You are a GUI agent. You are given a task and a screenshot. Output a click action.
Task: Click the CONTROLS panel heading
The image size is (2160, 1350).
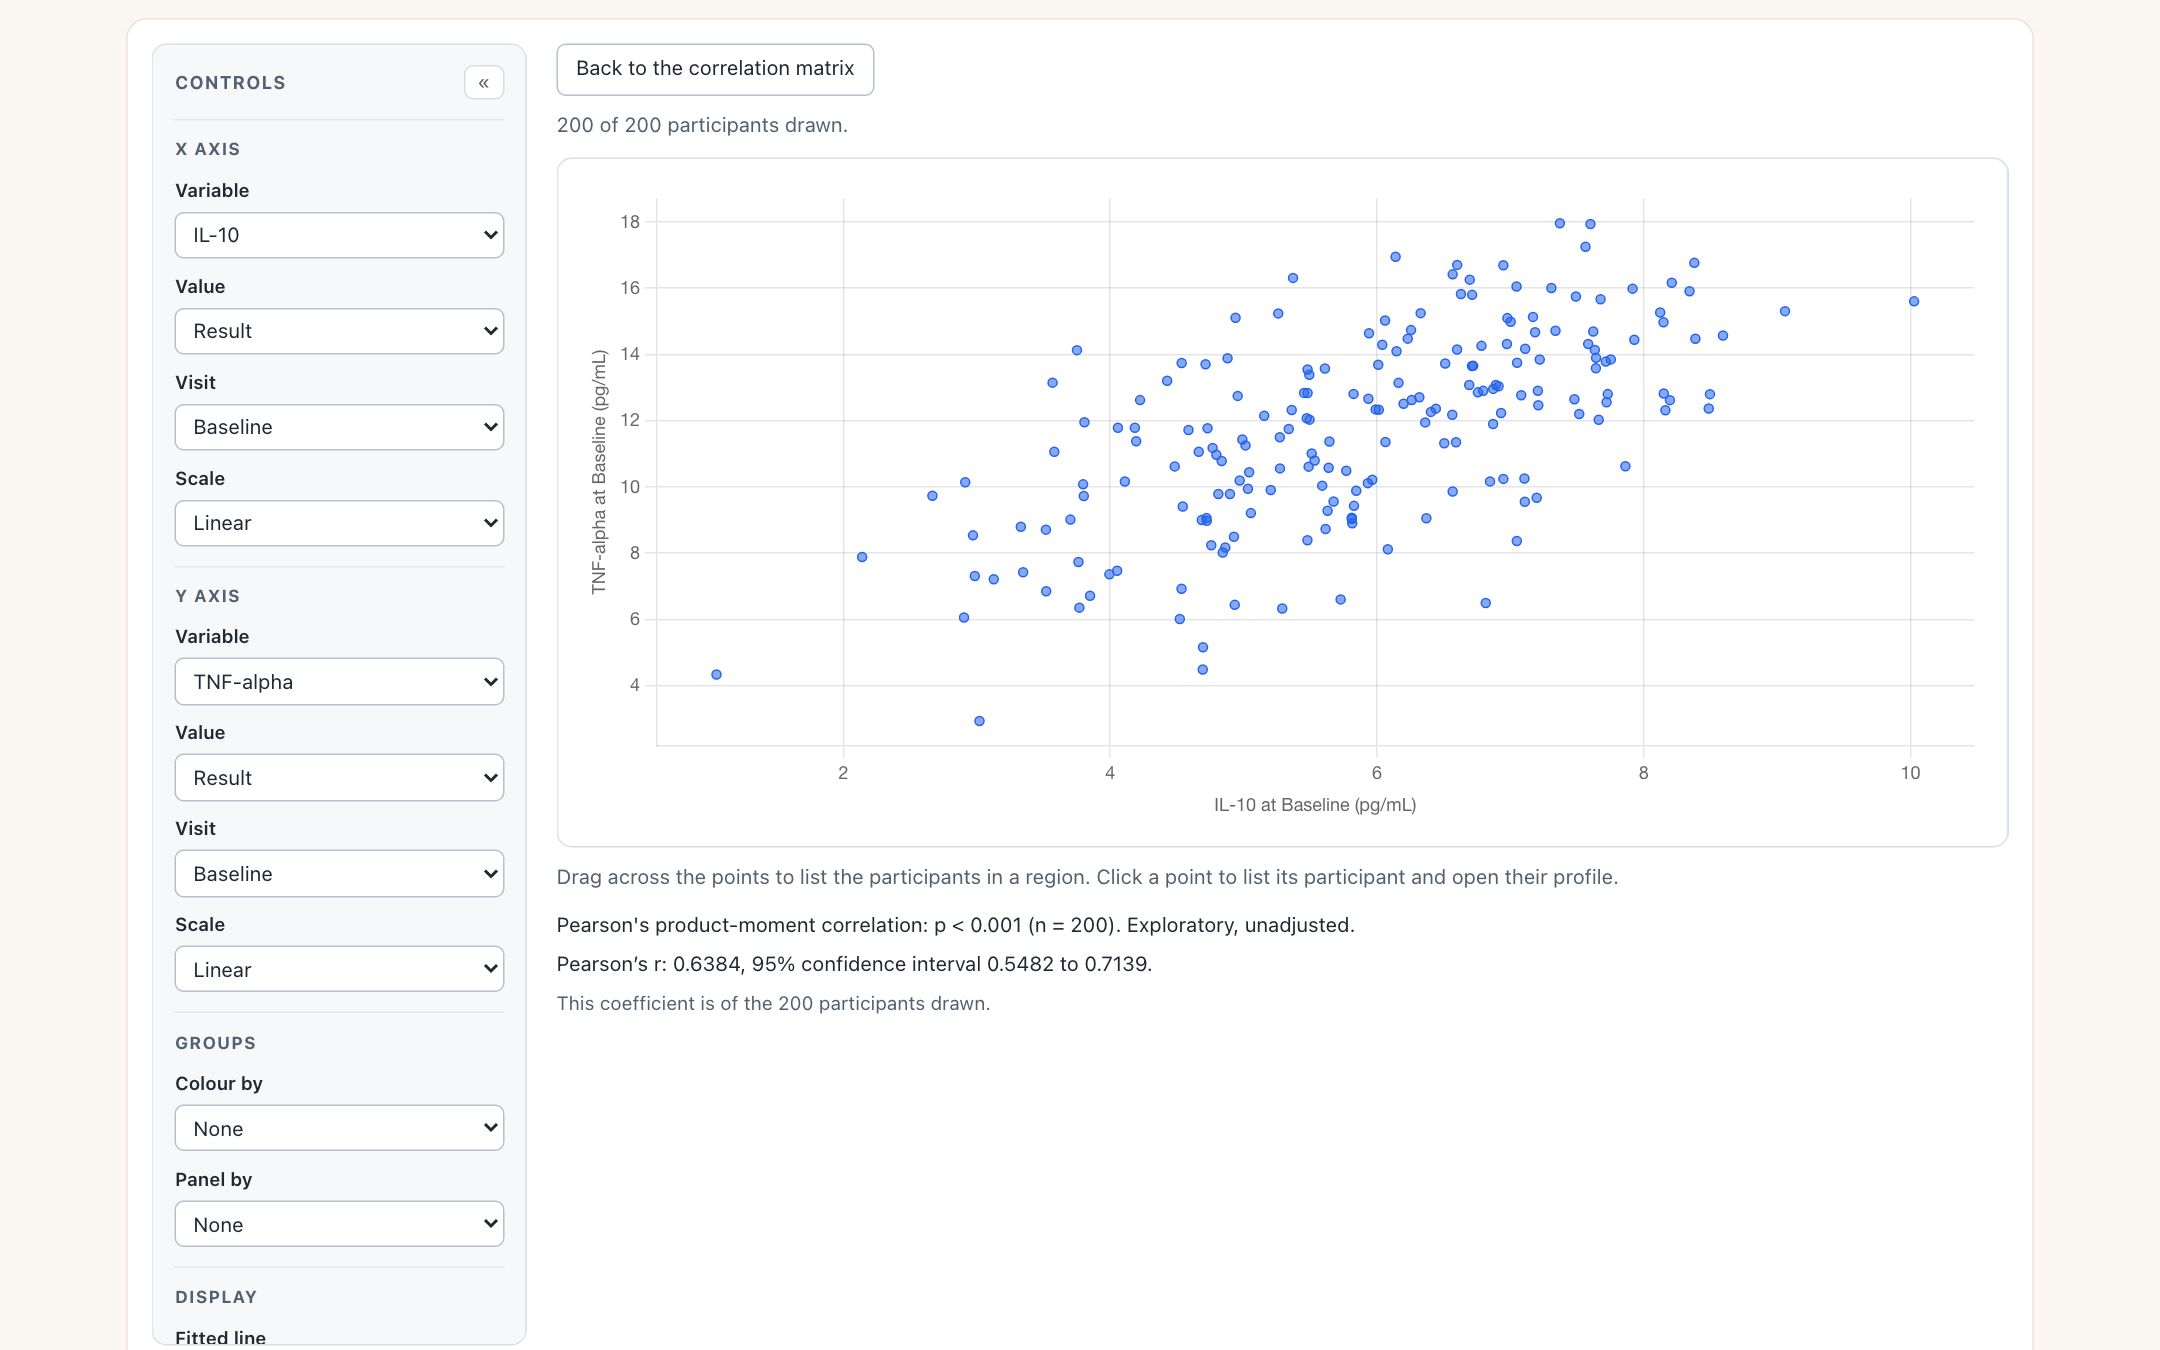pos(230,83)
